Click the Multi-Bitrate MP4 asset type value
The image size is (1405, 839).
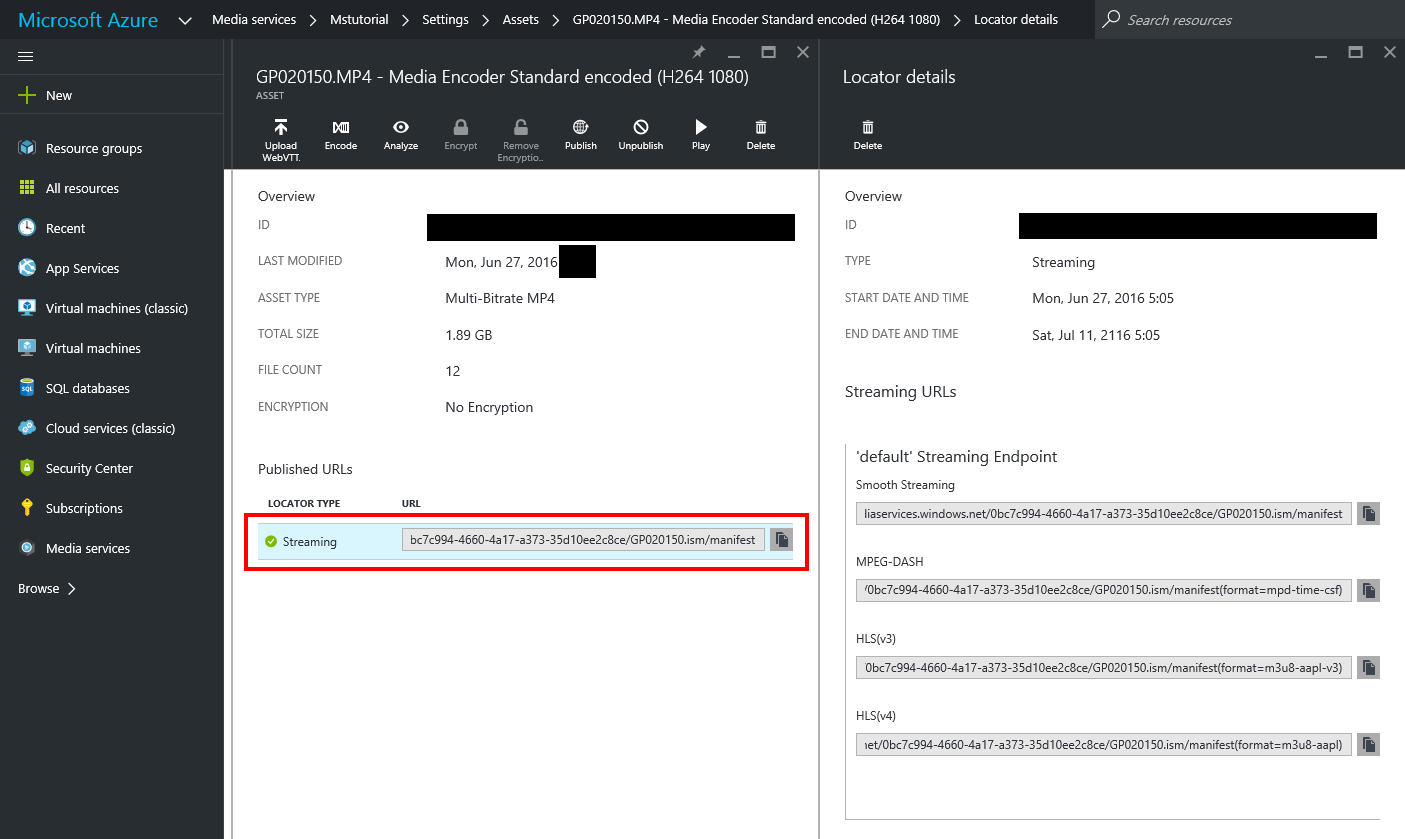pos(500,298)
